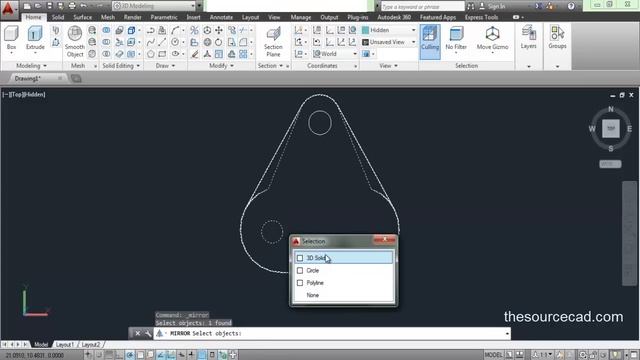Open the Groups panel button
Image resolution: width=640 pixels, height=360 pixels.
pyautogui.click(x=557, y=37)
